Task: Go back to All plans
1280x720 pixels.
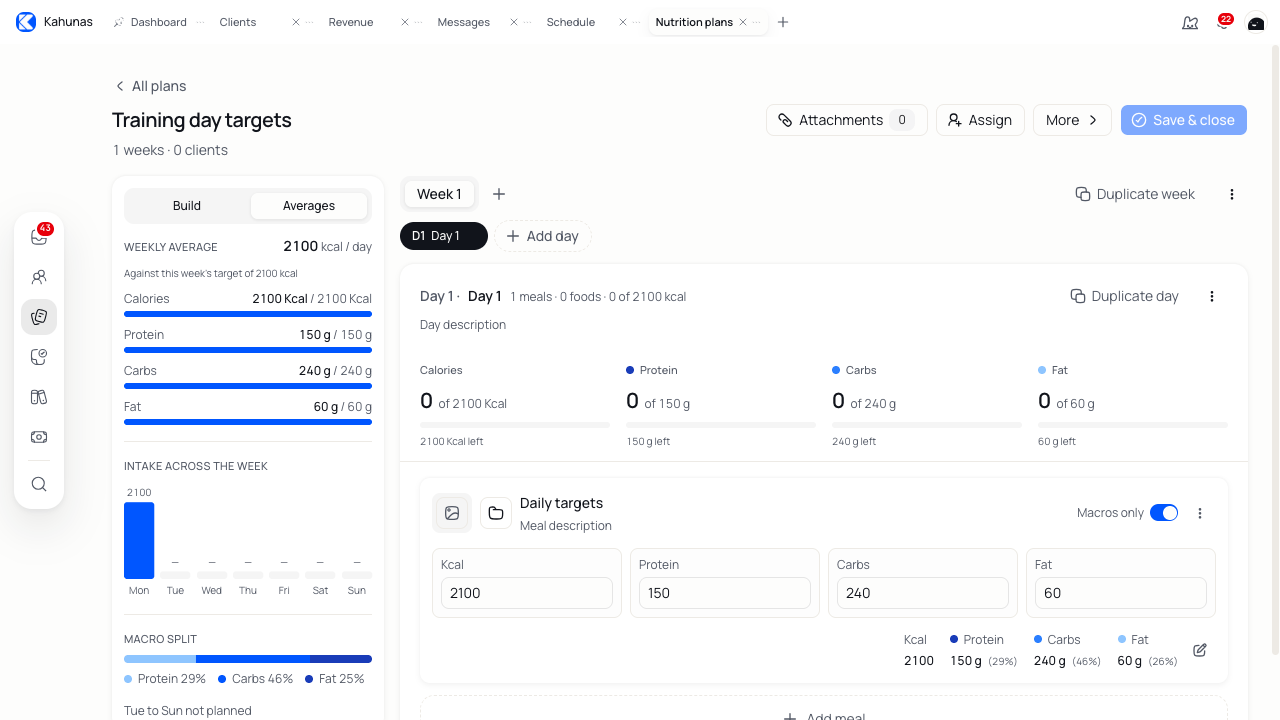Action: click(x=150, y=86)
